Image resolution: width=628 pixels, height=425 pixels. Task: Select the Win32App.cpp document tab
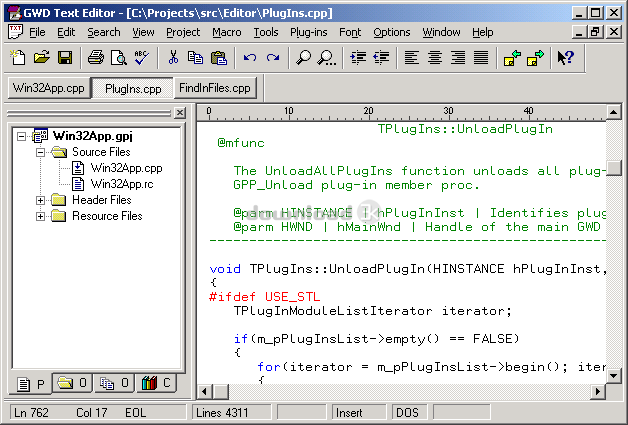49,88
